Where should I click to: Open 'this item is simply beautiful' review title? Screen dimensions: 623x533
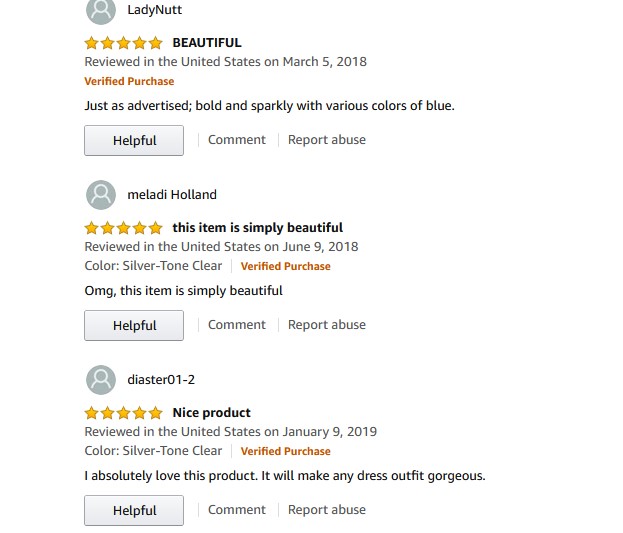coord(257,228)
